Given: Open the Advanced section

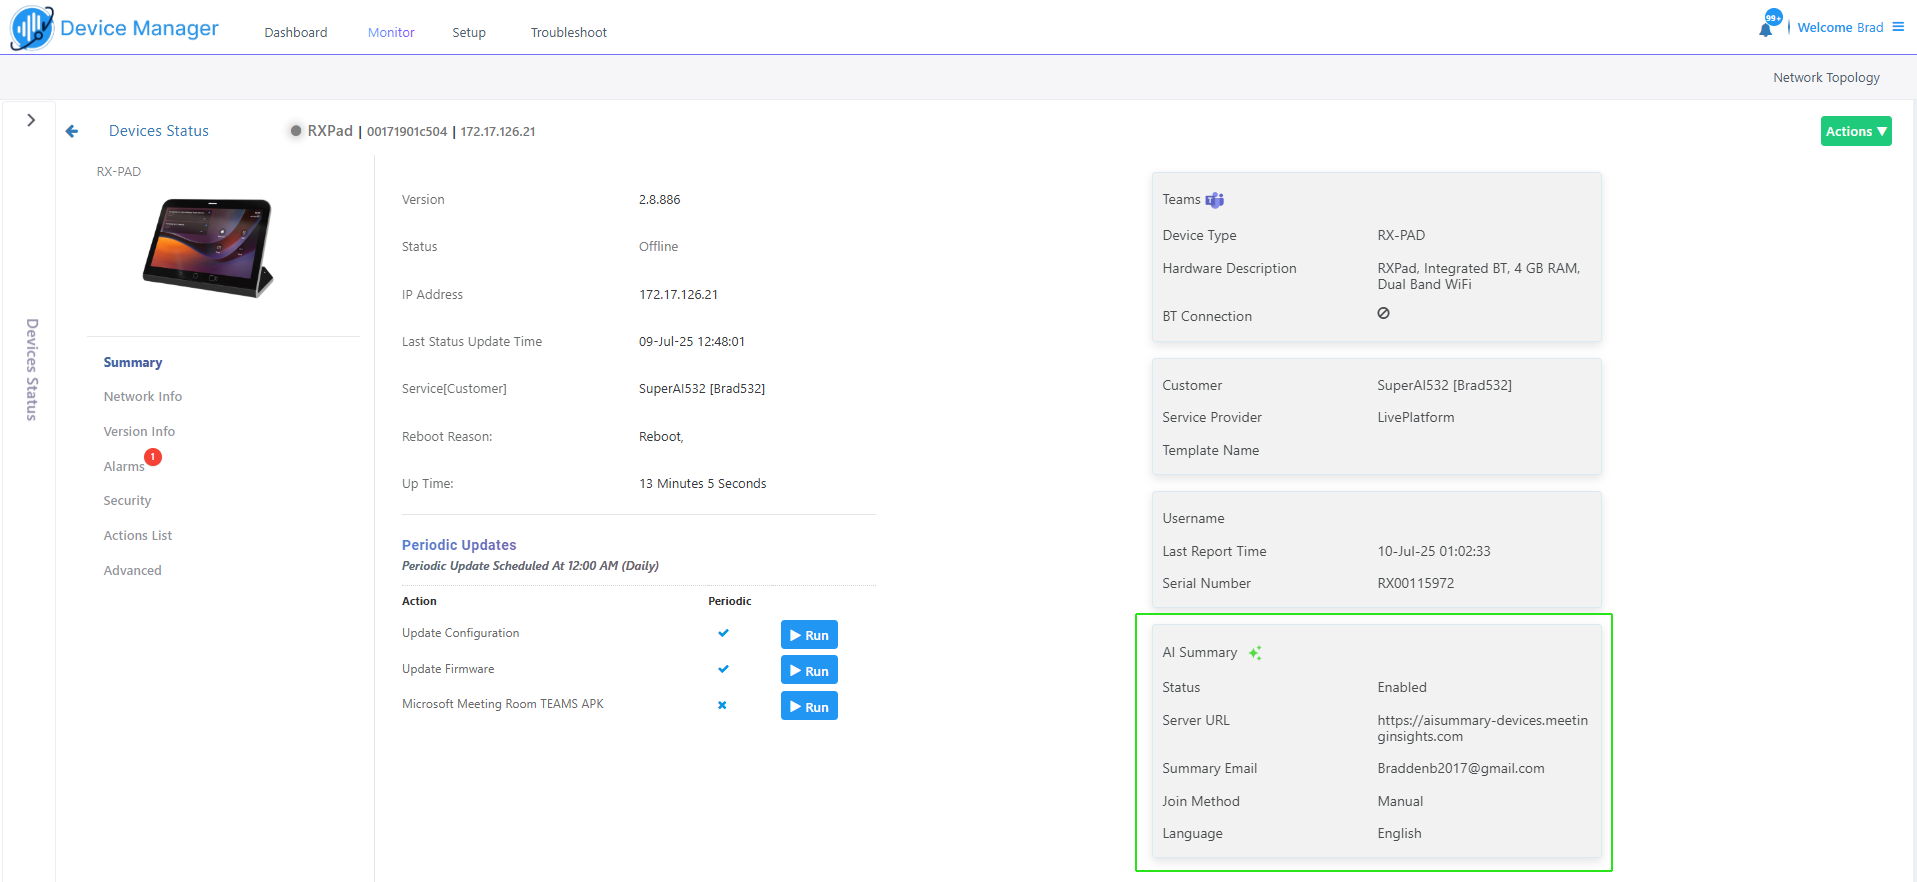Looking at the screenshot, I should [x=132, y=571].
